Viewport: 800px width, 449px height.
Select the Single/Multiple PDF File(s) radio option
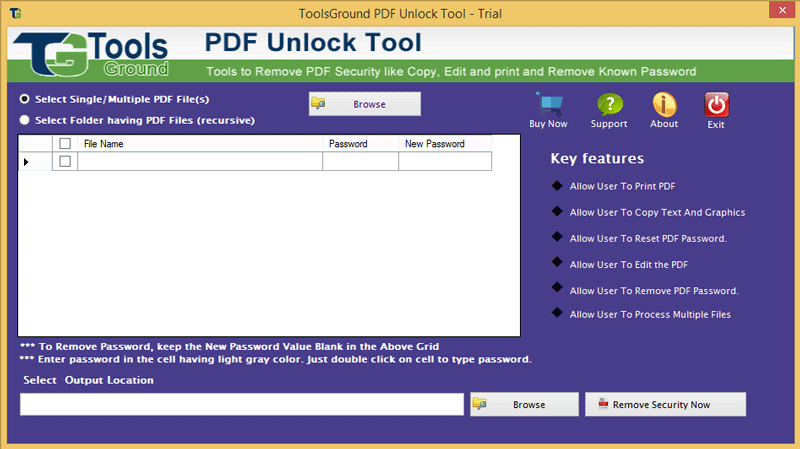(24, 99)
